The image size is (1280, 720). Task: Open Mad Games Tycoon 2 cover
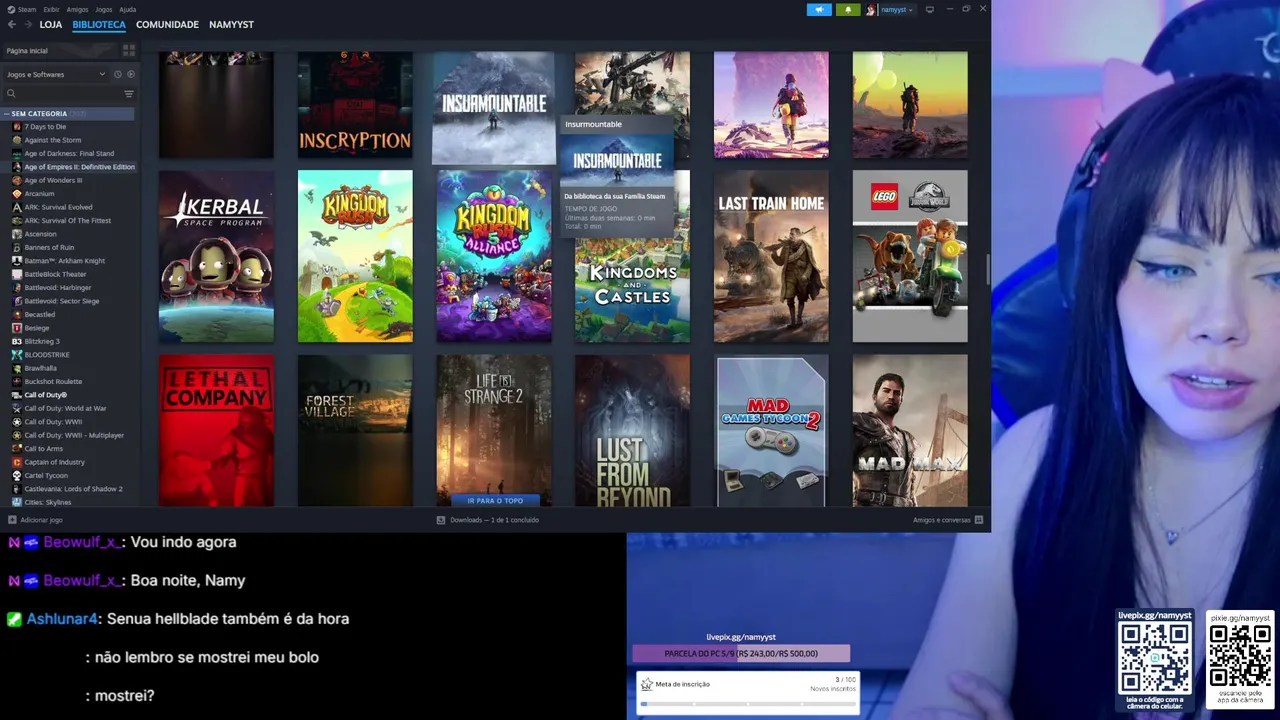pyautogui.click(x=771, y=430)
